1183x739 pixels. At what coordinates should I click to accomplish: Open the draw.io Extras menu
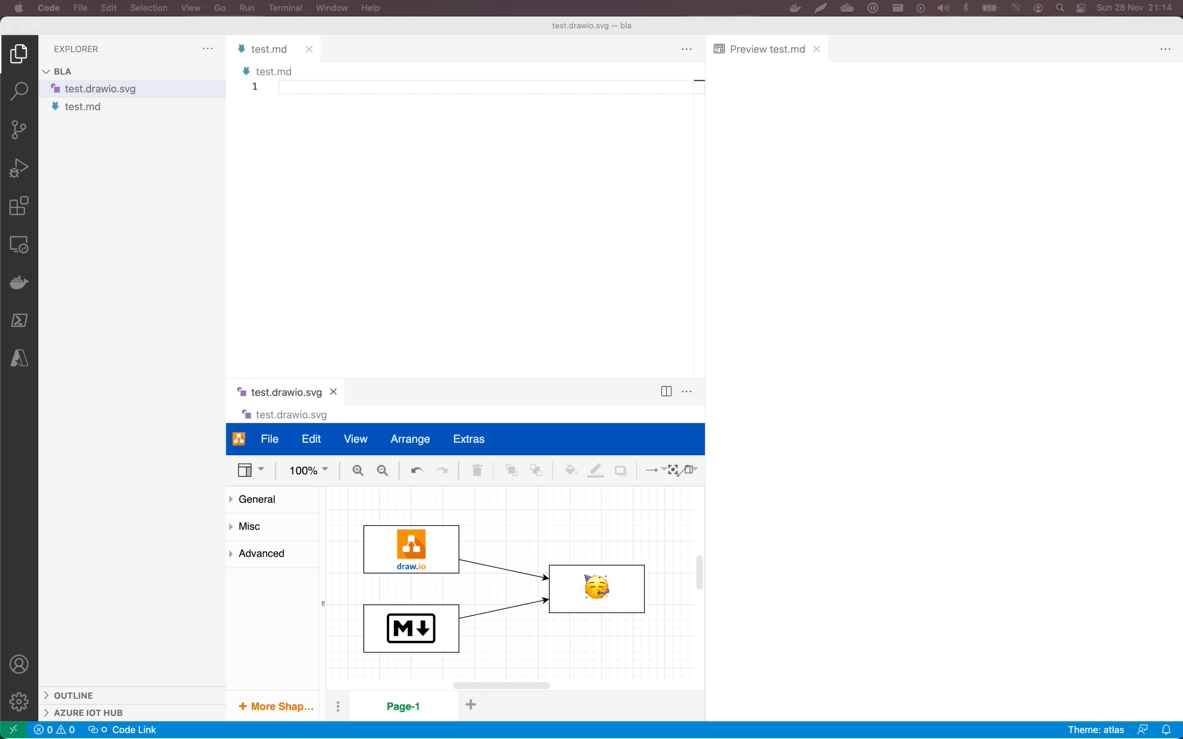pos(469,439)
